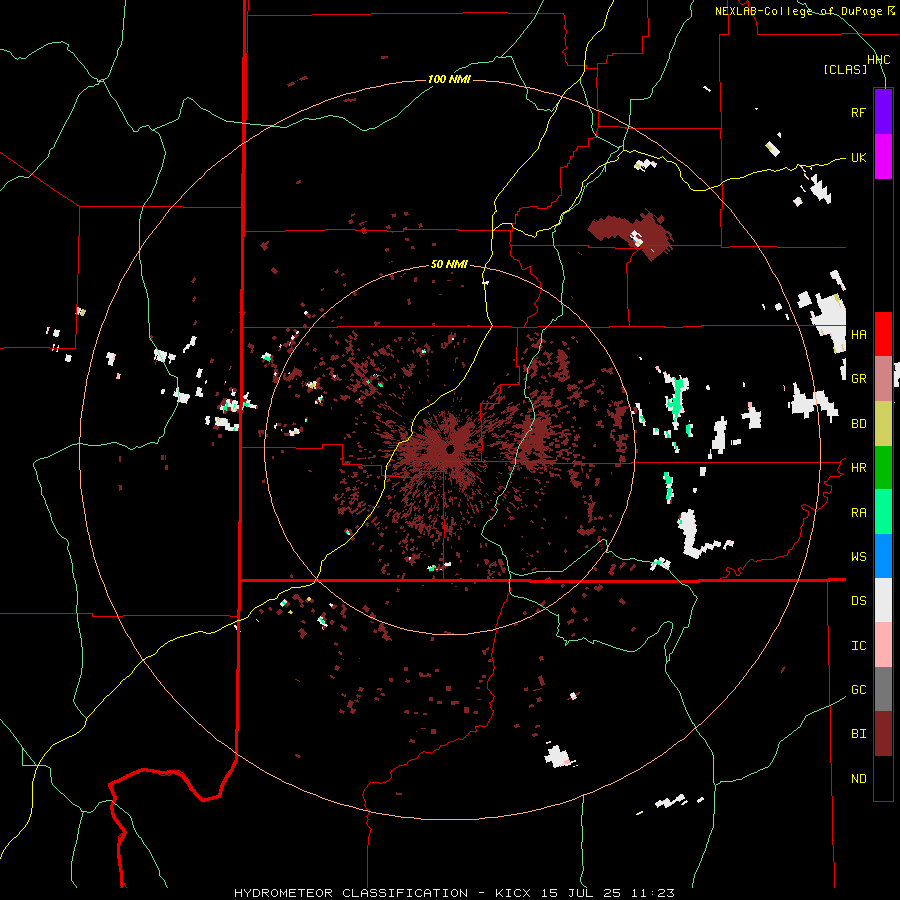This screenshot has width=900, height=900.
Task: Click the 'HA' legend label
Action: click(858, 334)
